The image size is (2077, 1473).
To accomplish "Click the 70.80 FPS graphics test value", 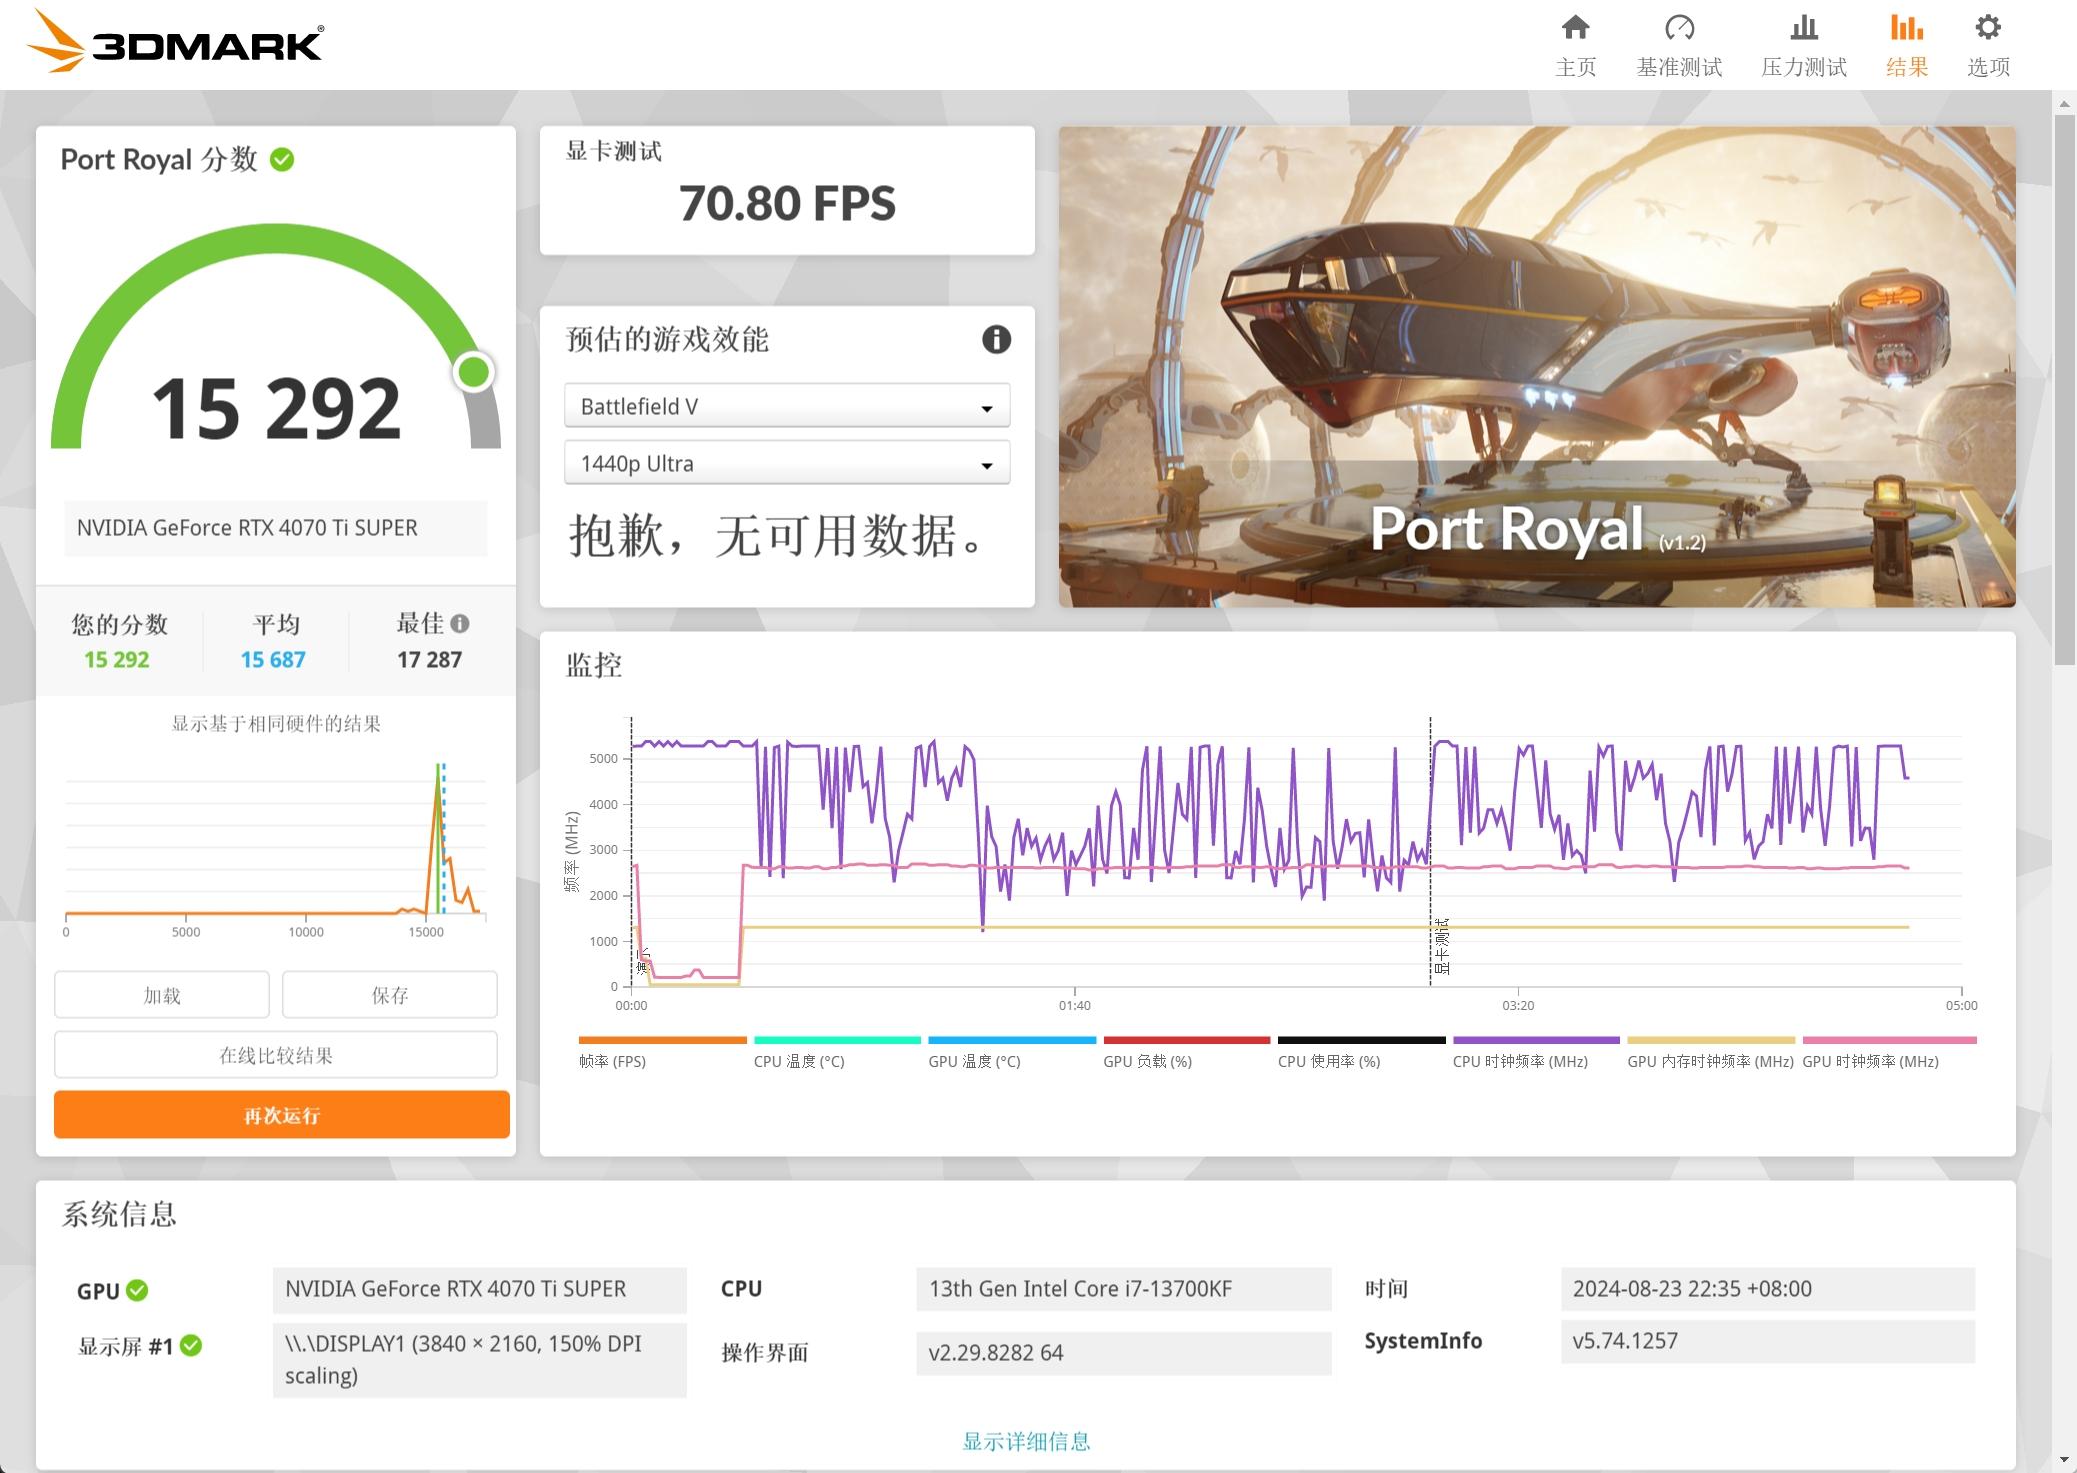I will tap(787, 203).
